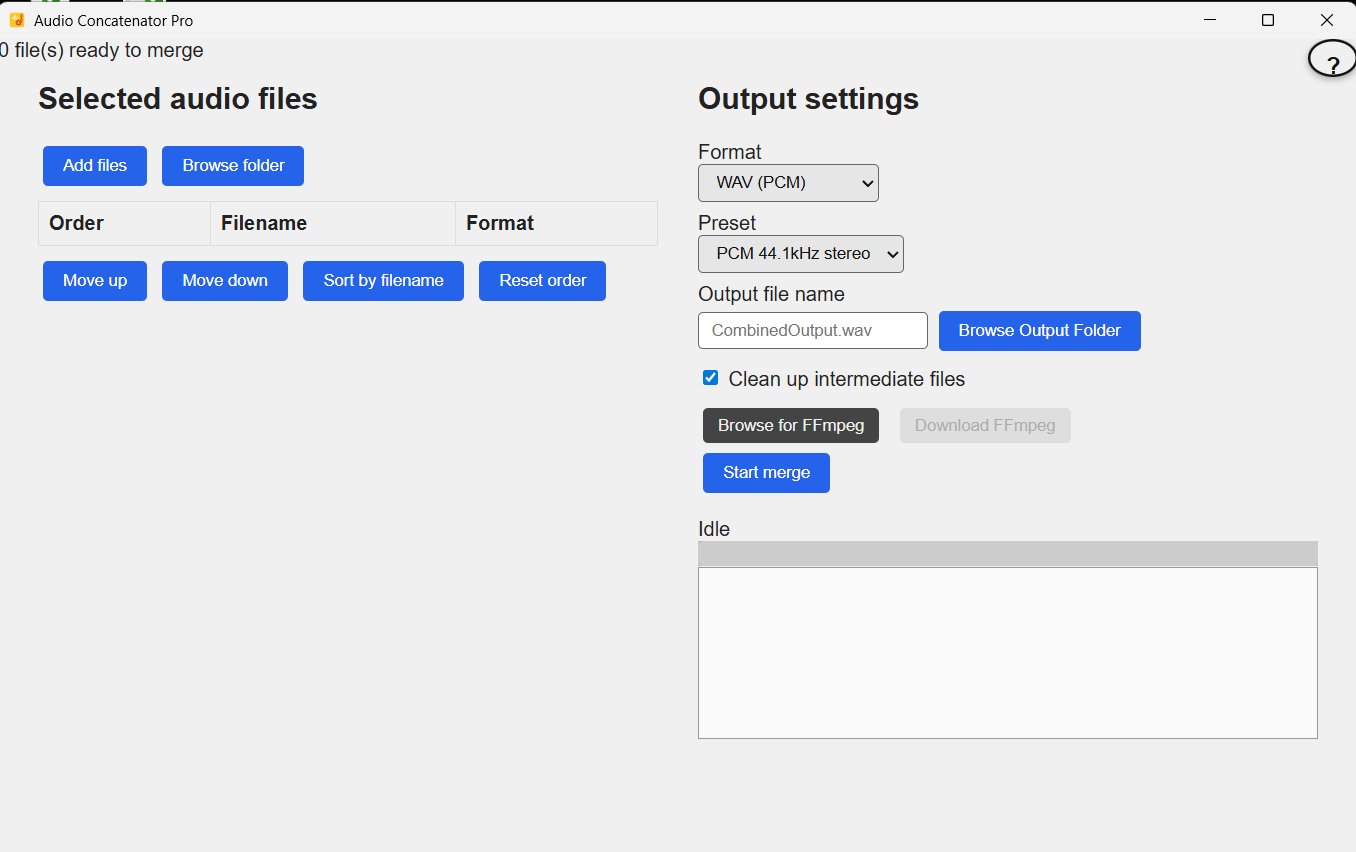Screen dimensions: 1356x852
Task: Expand the Preset dropdown PCM 44.1kHz stereo
Action: click(801, 254)
